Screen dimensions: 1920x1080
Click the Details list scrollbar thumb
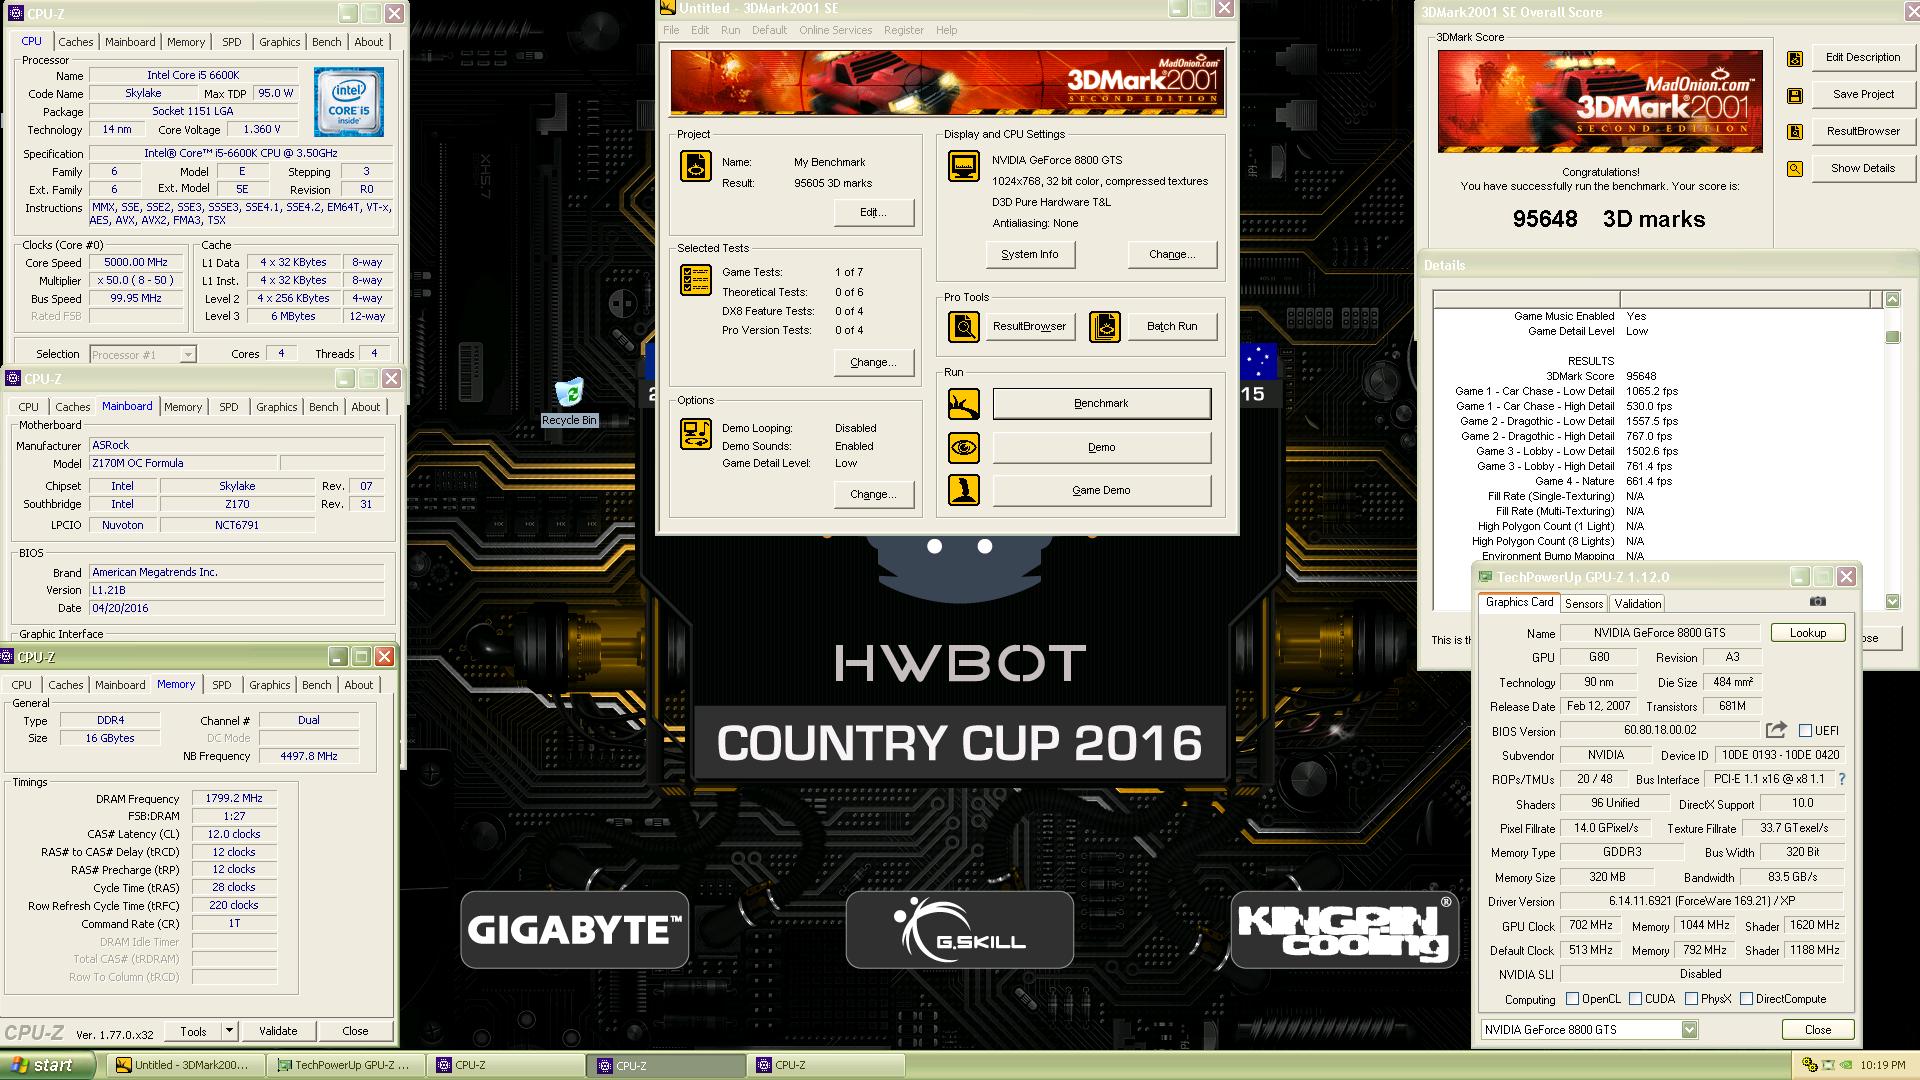tap(1892, 337)
